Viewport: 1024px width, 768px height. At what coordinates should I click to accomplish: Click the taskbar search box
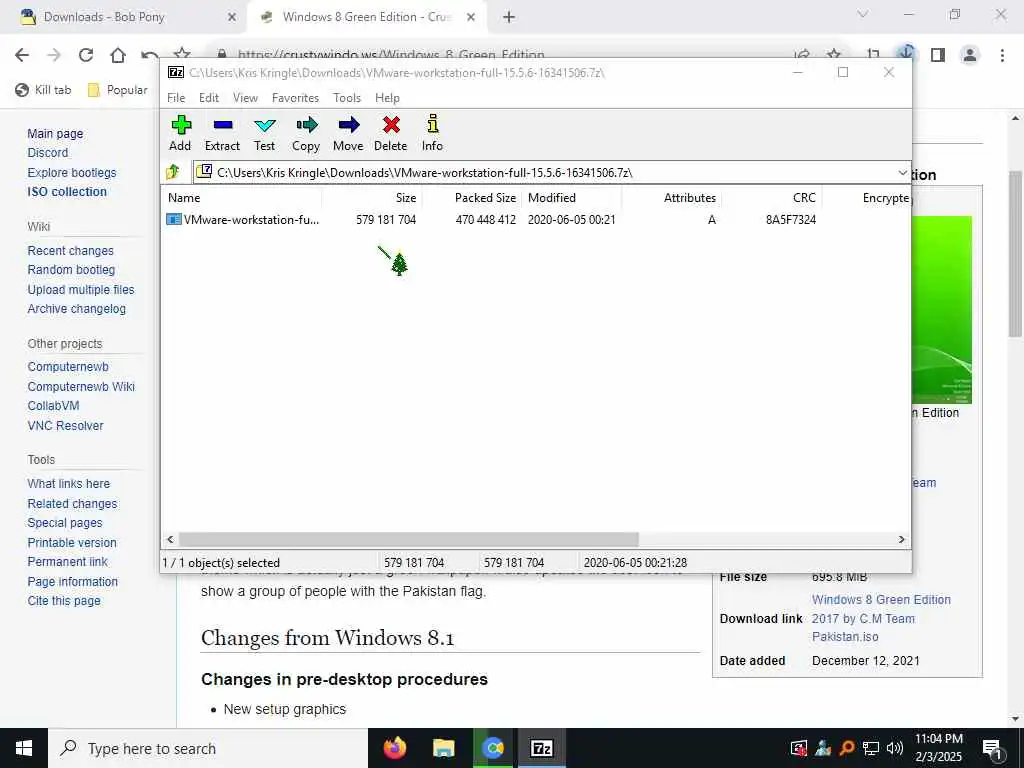(208, 748)
